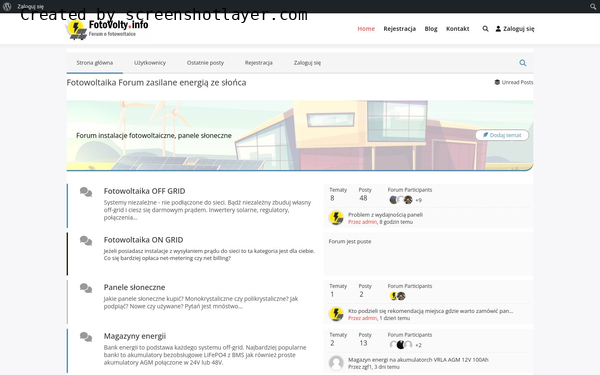
Task: Click the +9 more participants indicator
Action: coord(418,200)
